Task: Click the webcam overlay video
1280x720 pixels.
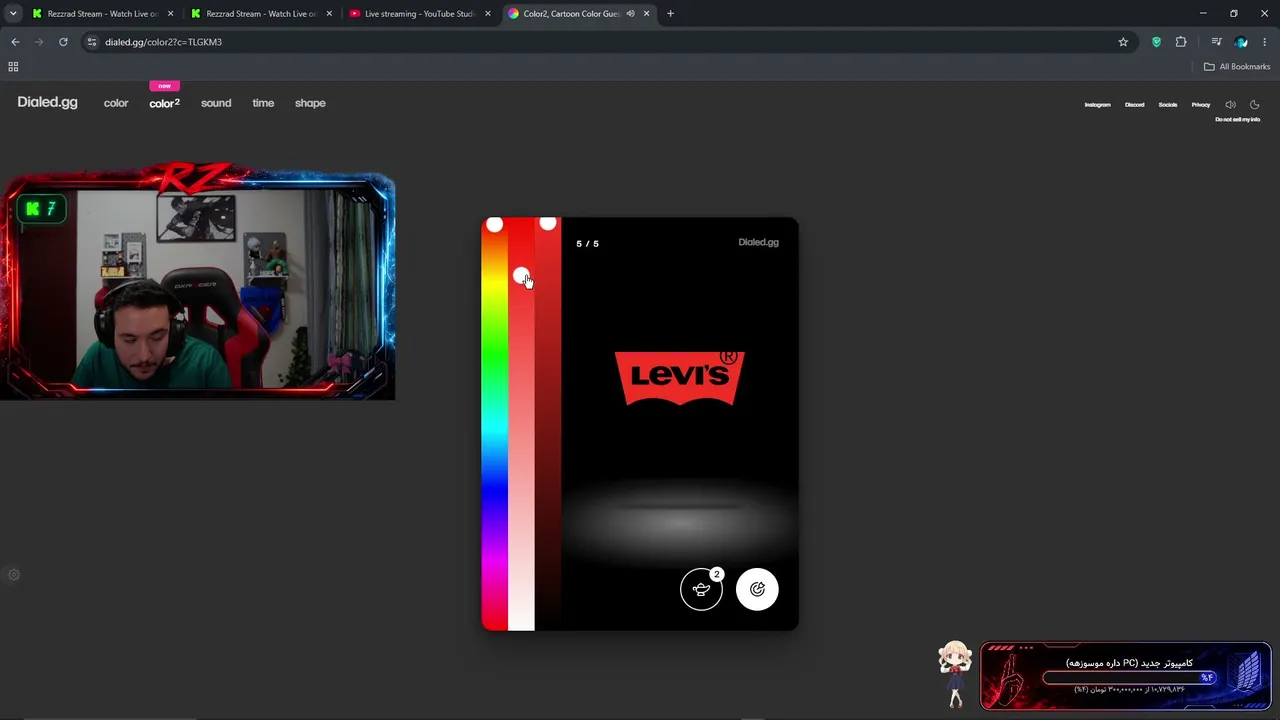Action: (198, 284)
